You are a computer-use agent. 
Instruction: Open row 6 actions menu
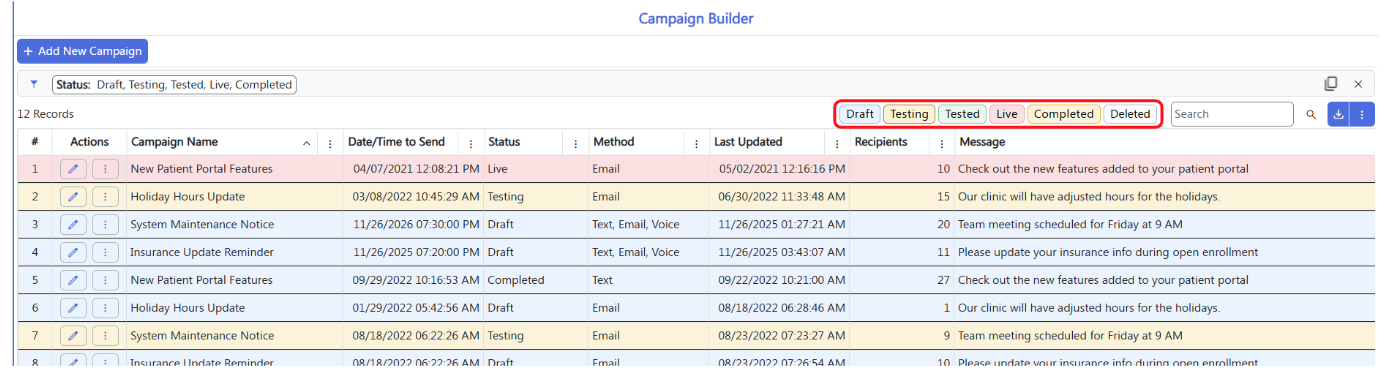[x=105, y=308]
